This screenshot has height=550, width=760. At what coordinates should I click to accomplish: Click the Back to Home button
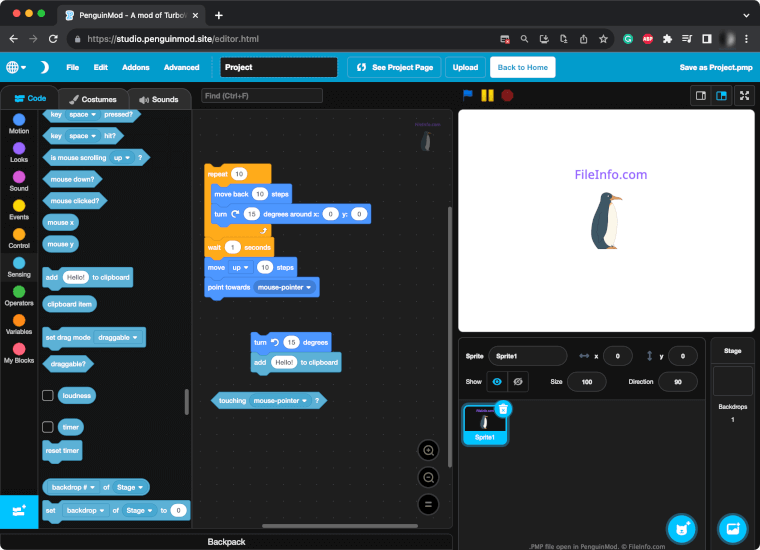click(x=522, y=67)
